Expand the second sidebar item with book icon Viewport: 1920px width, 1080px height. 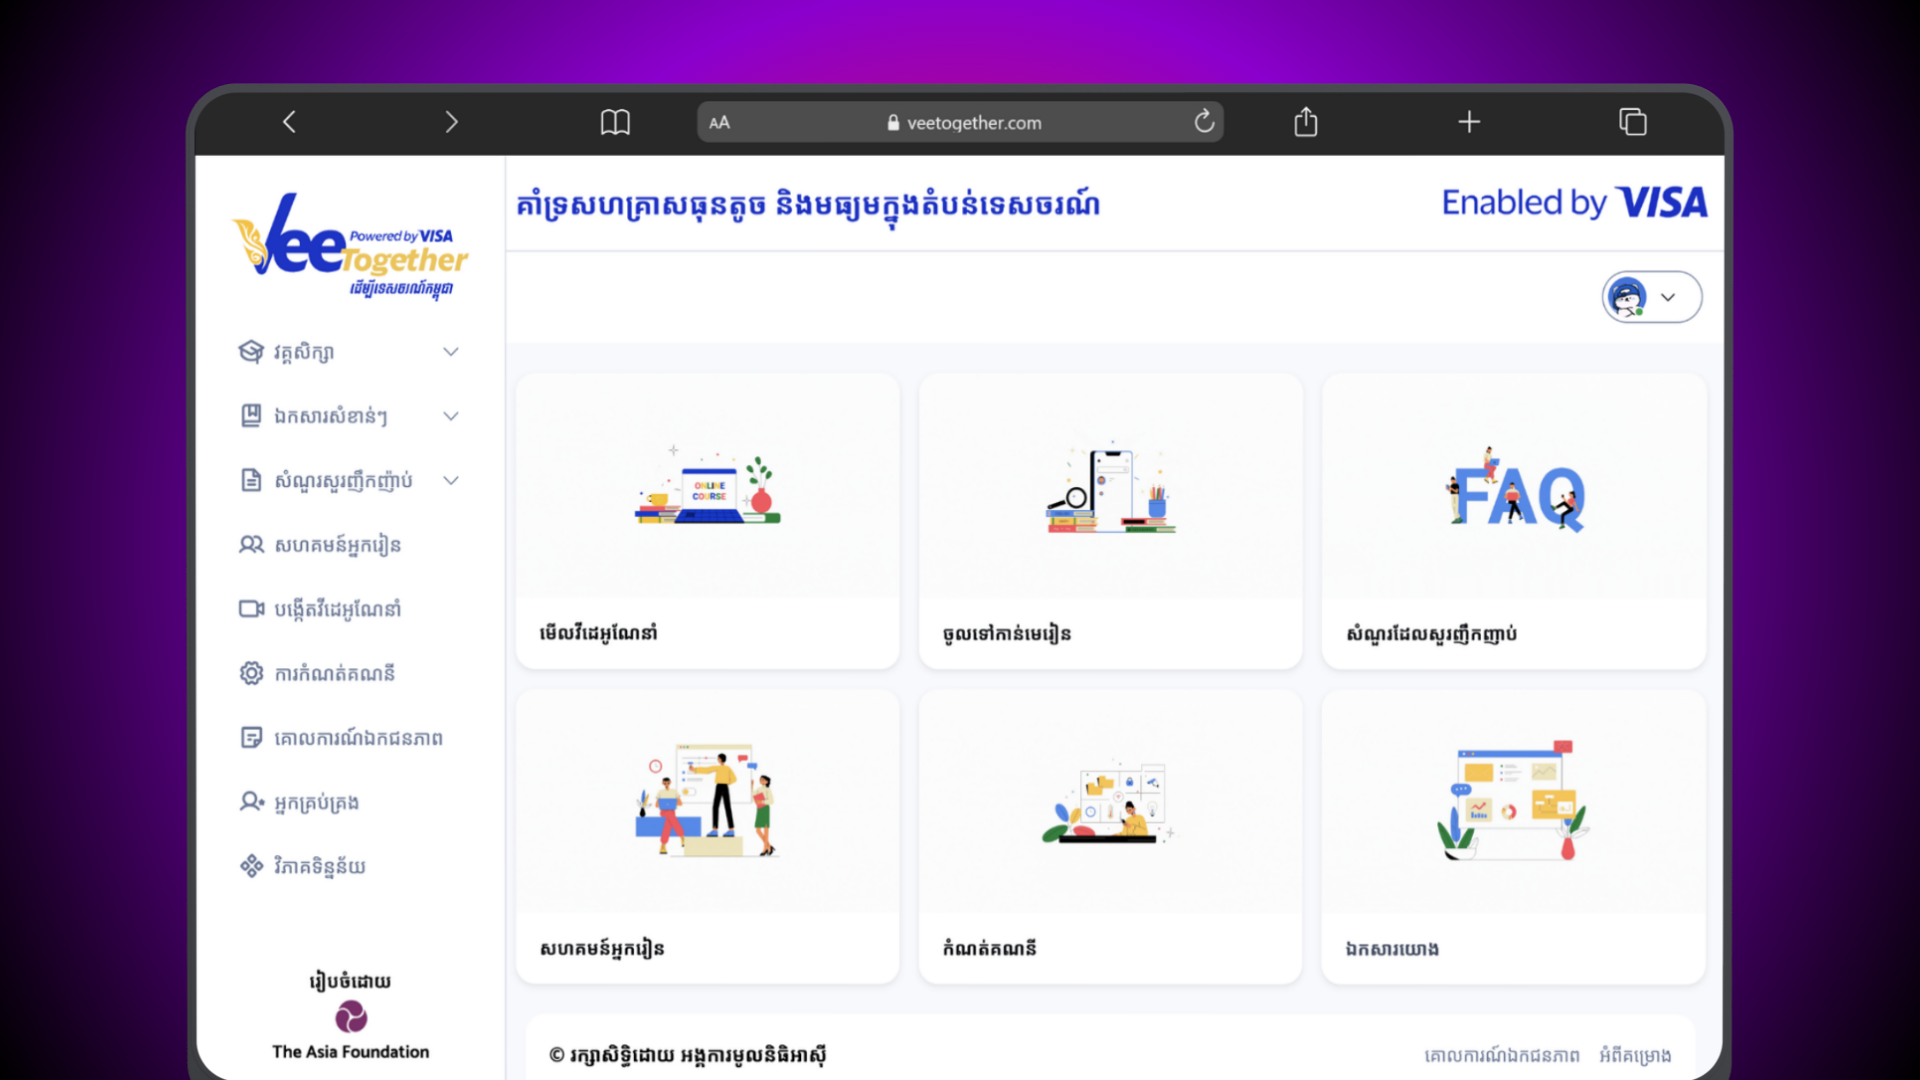click(x=451, y=416)
